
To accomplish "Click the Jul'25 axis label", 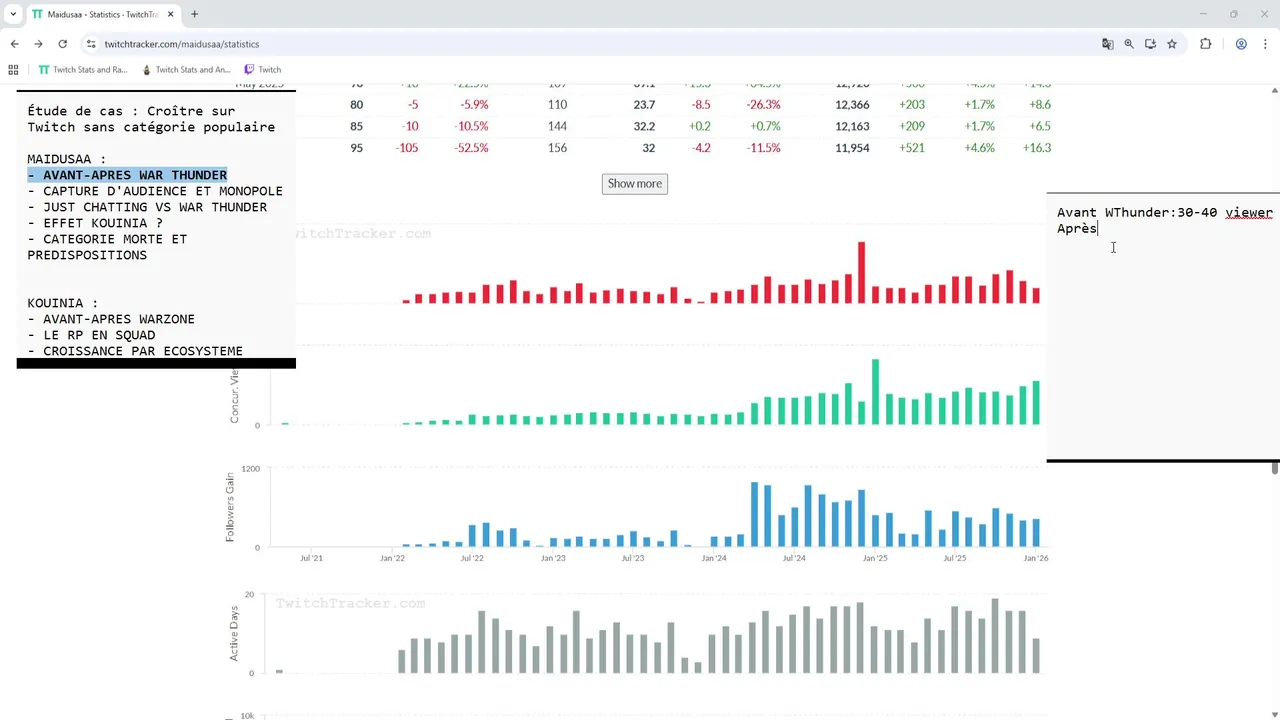I will pyautogui.click(x=955, y=558).
